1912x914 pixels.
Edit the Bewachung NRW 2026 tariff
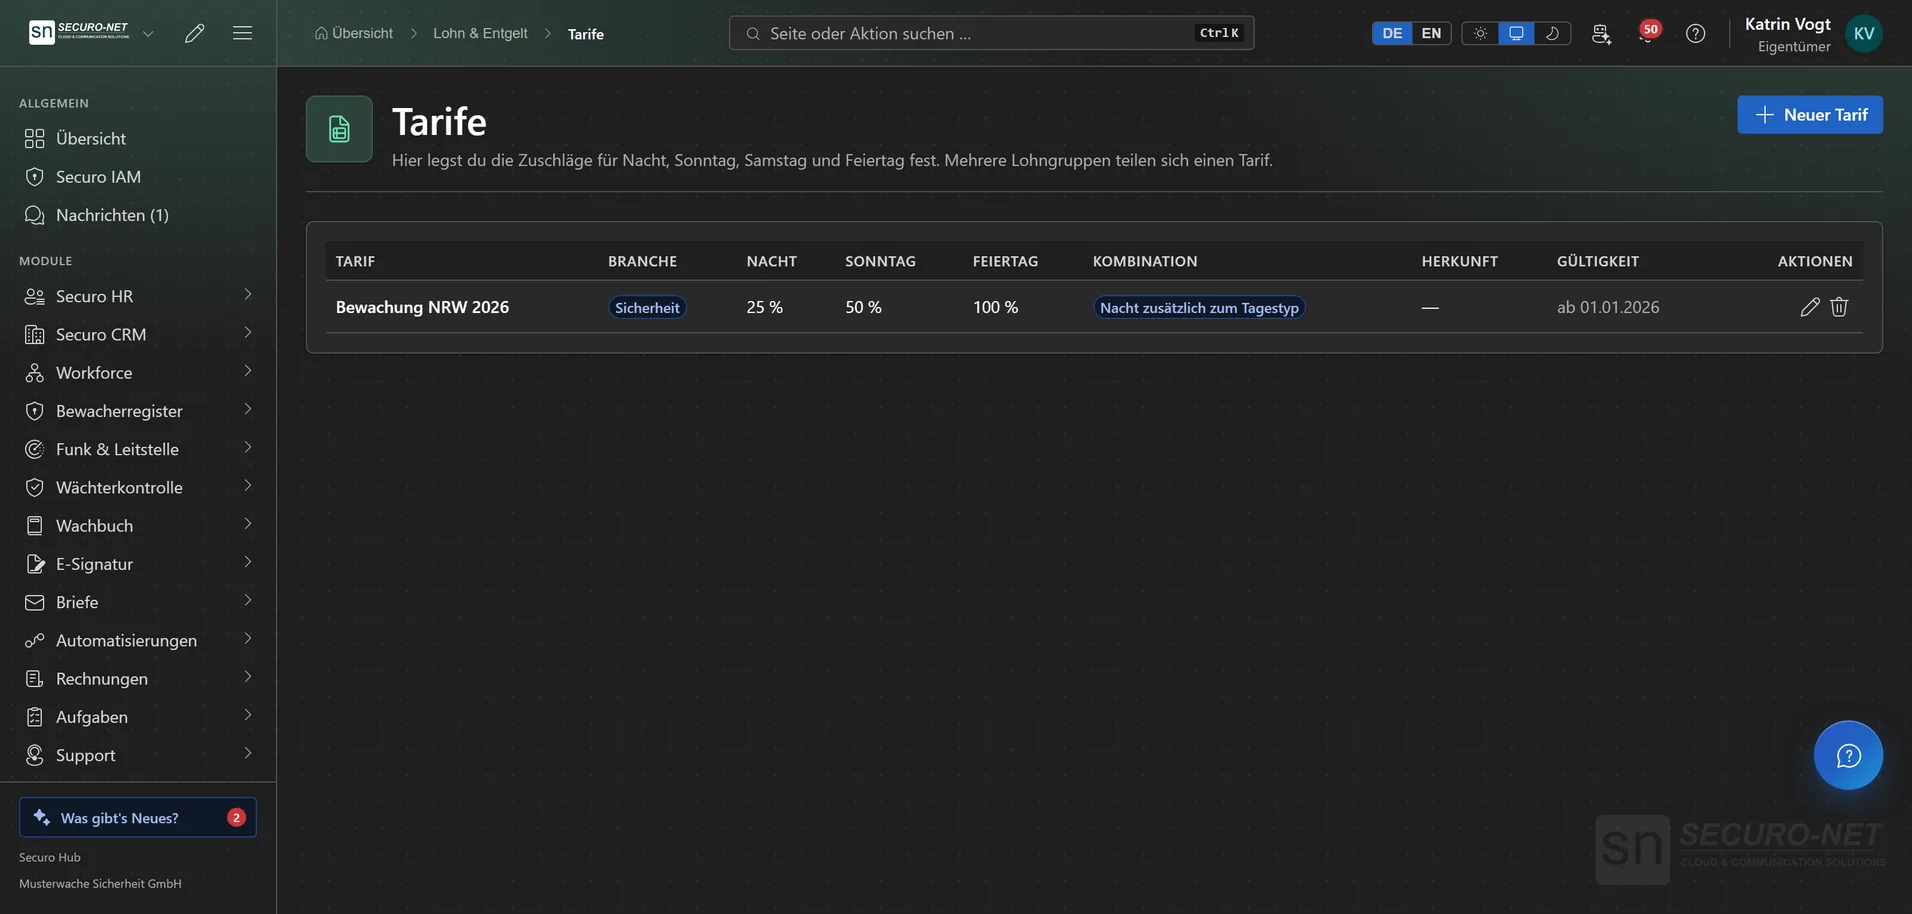point(1809,307)
